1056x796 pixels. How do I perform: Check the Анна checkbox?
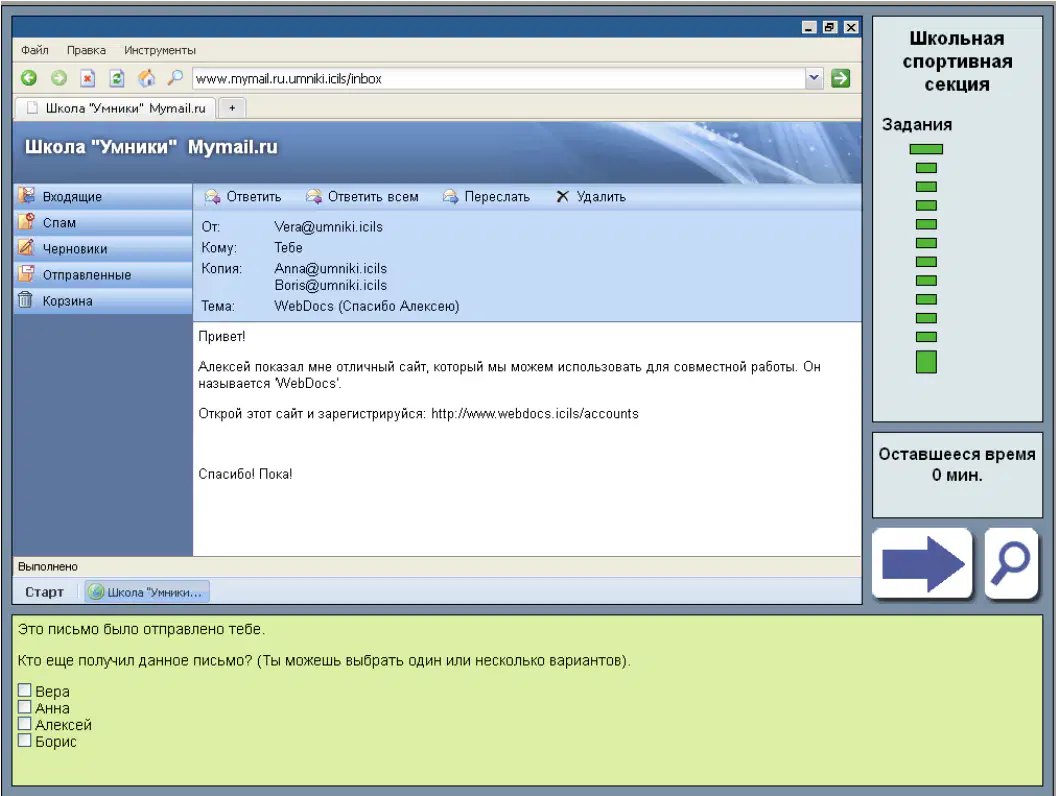coord(24,707)
